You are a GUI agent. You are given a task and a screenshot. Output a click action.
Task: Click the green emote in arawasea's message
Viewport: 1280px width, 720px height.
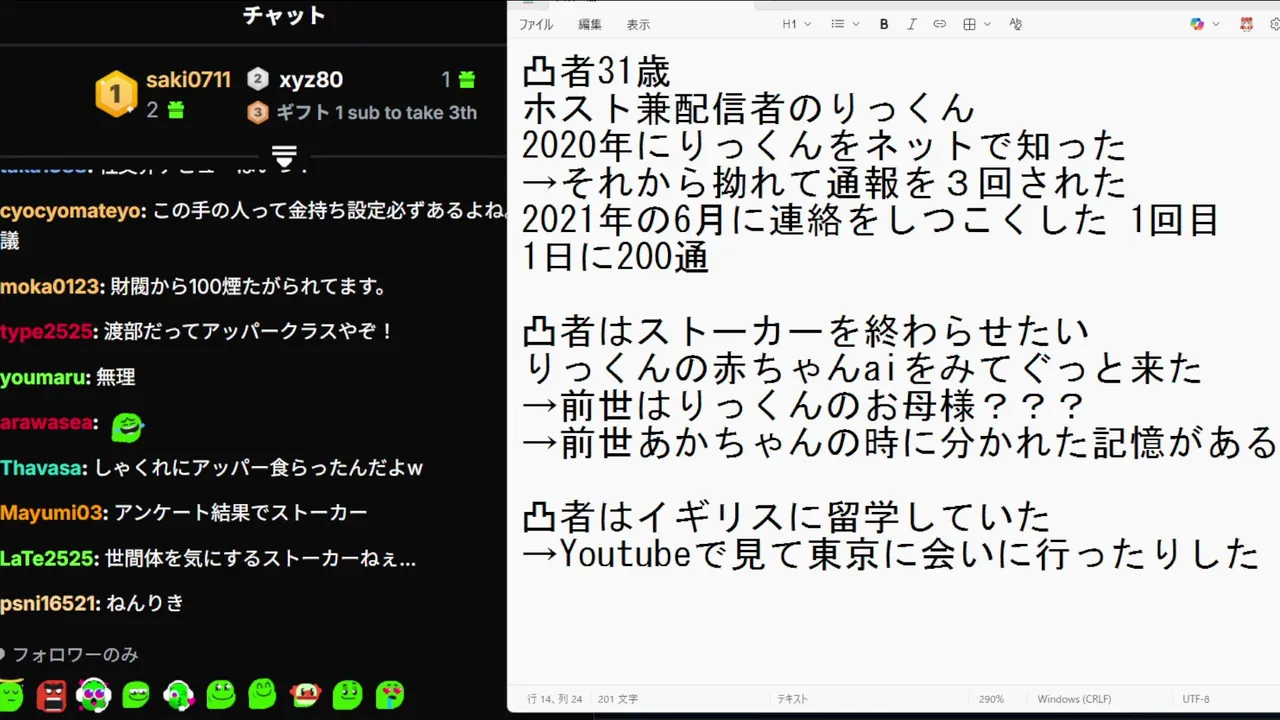[127, 427]
